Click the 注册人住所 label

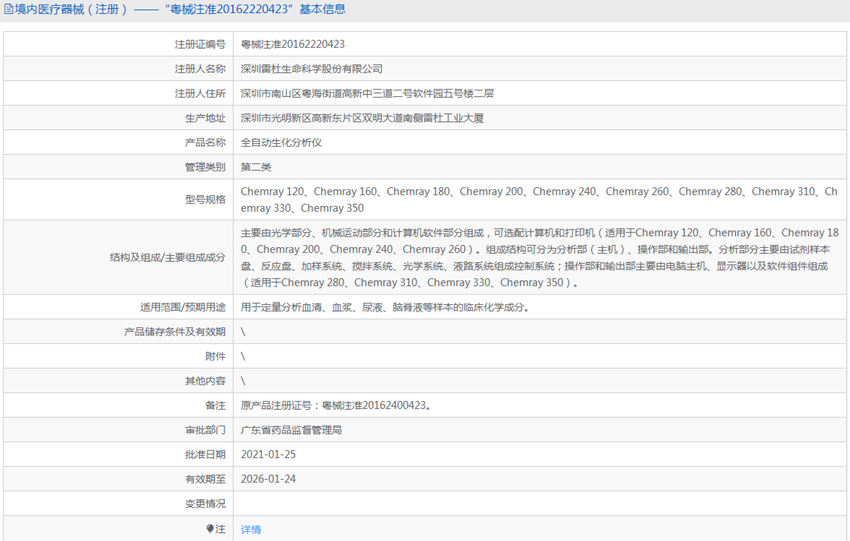[200, 93]
